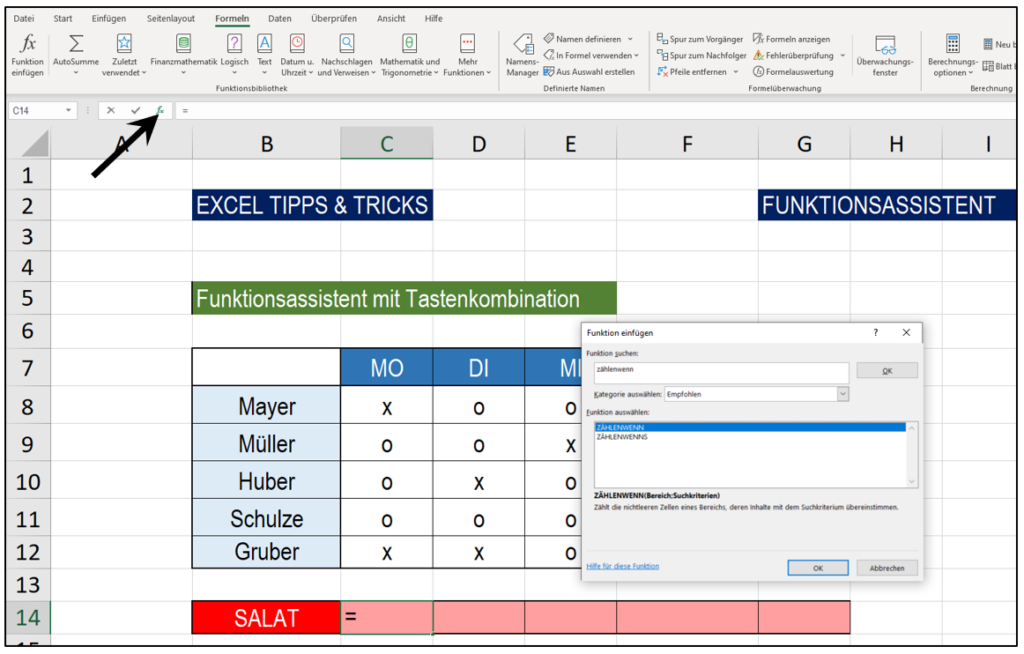Screen dimensions: 1024x654
Task: Click the Gruber cell
Action: pyautogui.click(x=266, y=552)
